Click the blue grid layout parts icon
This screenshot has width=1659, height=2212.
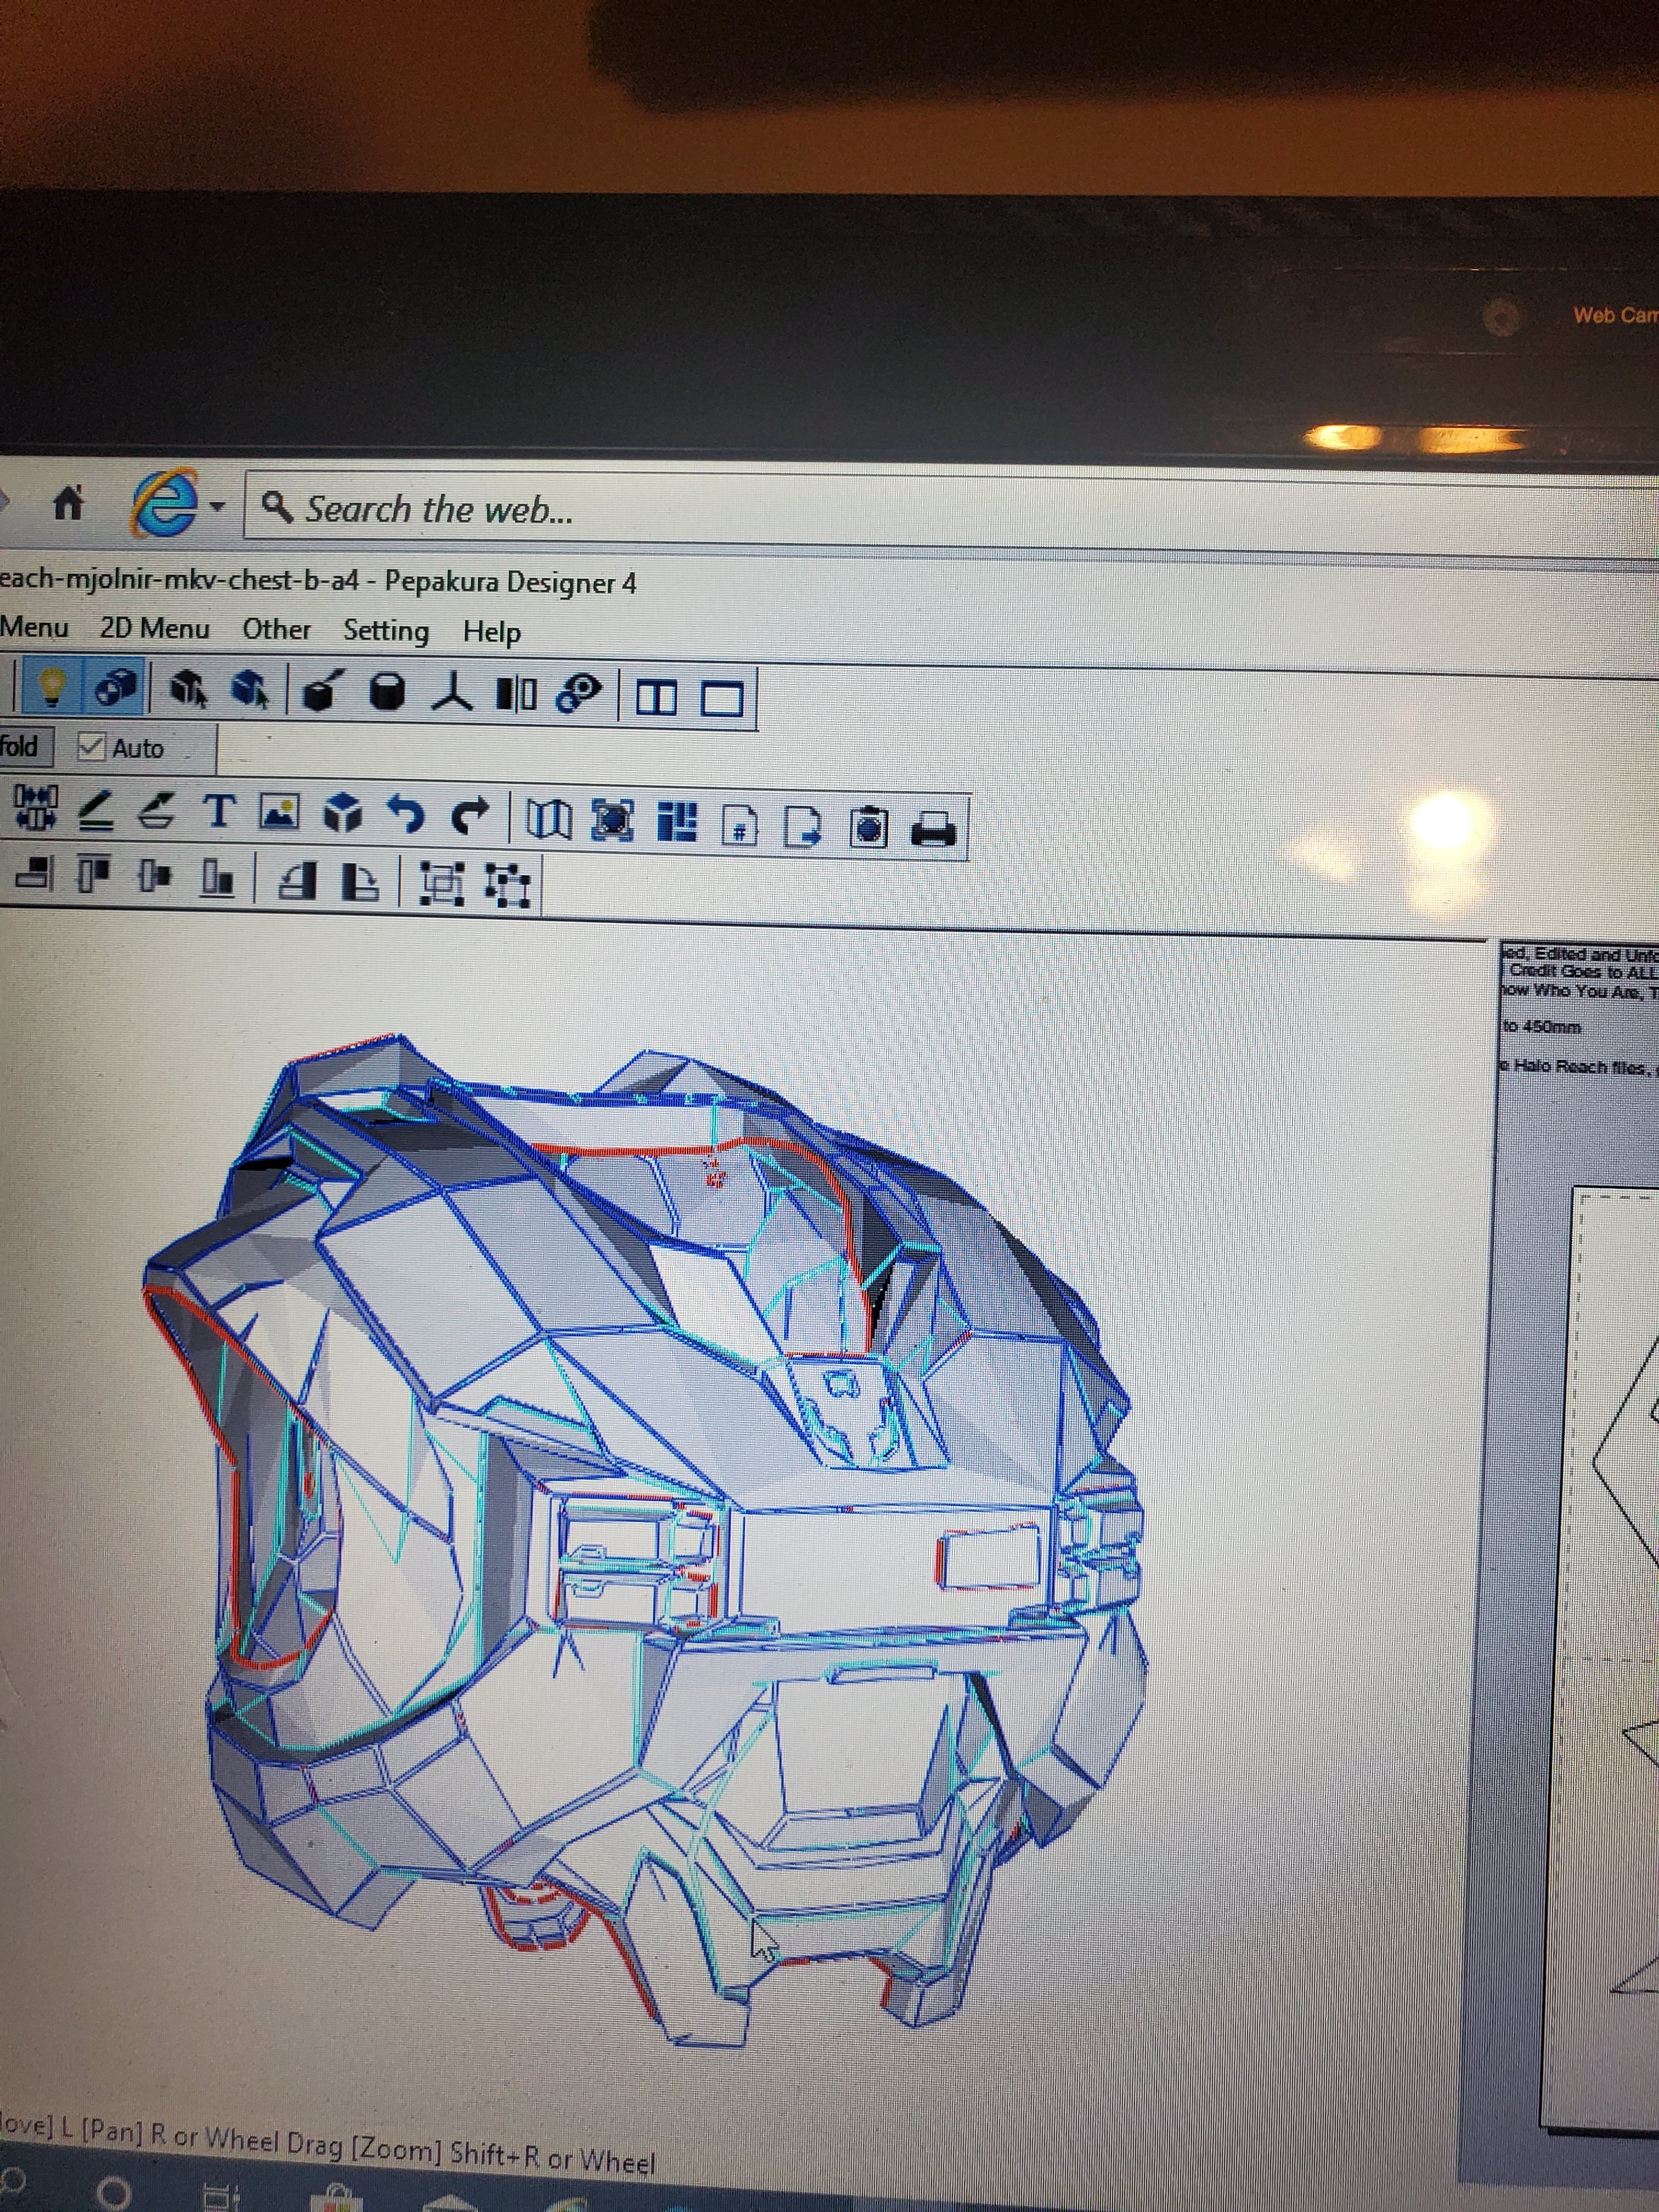(x=677, y=822)
